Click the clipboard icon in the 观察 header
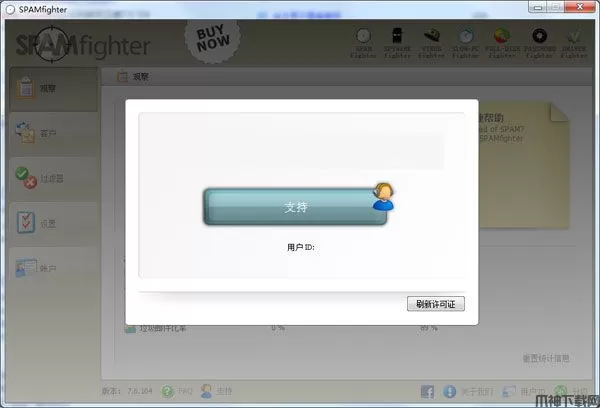Screen dimensions: 600x408 click(122, 76)
